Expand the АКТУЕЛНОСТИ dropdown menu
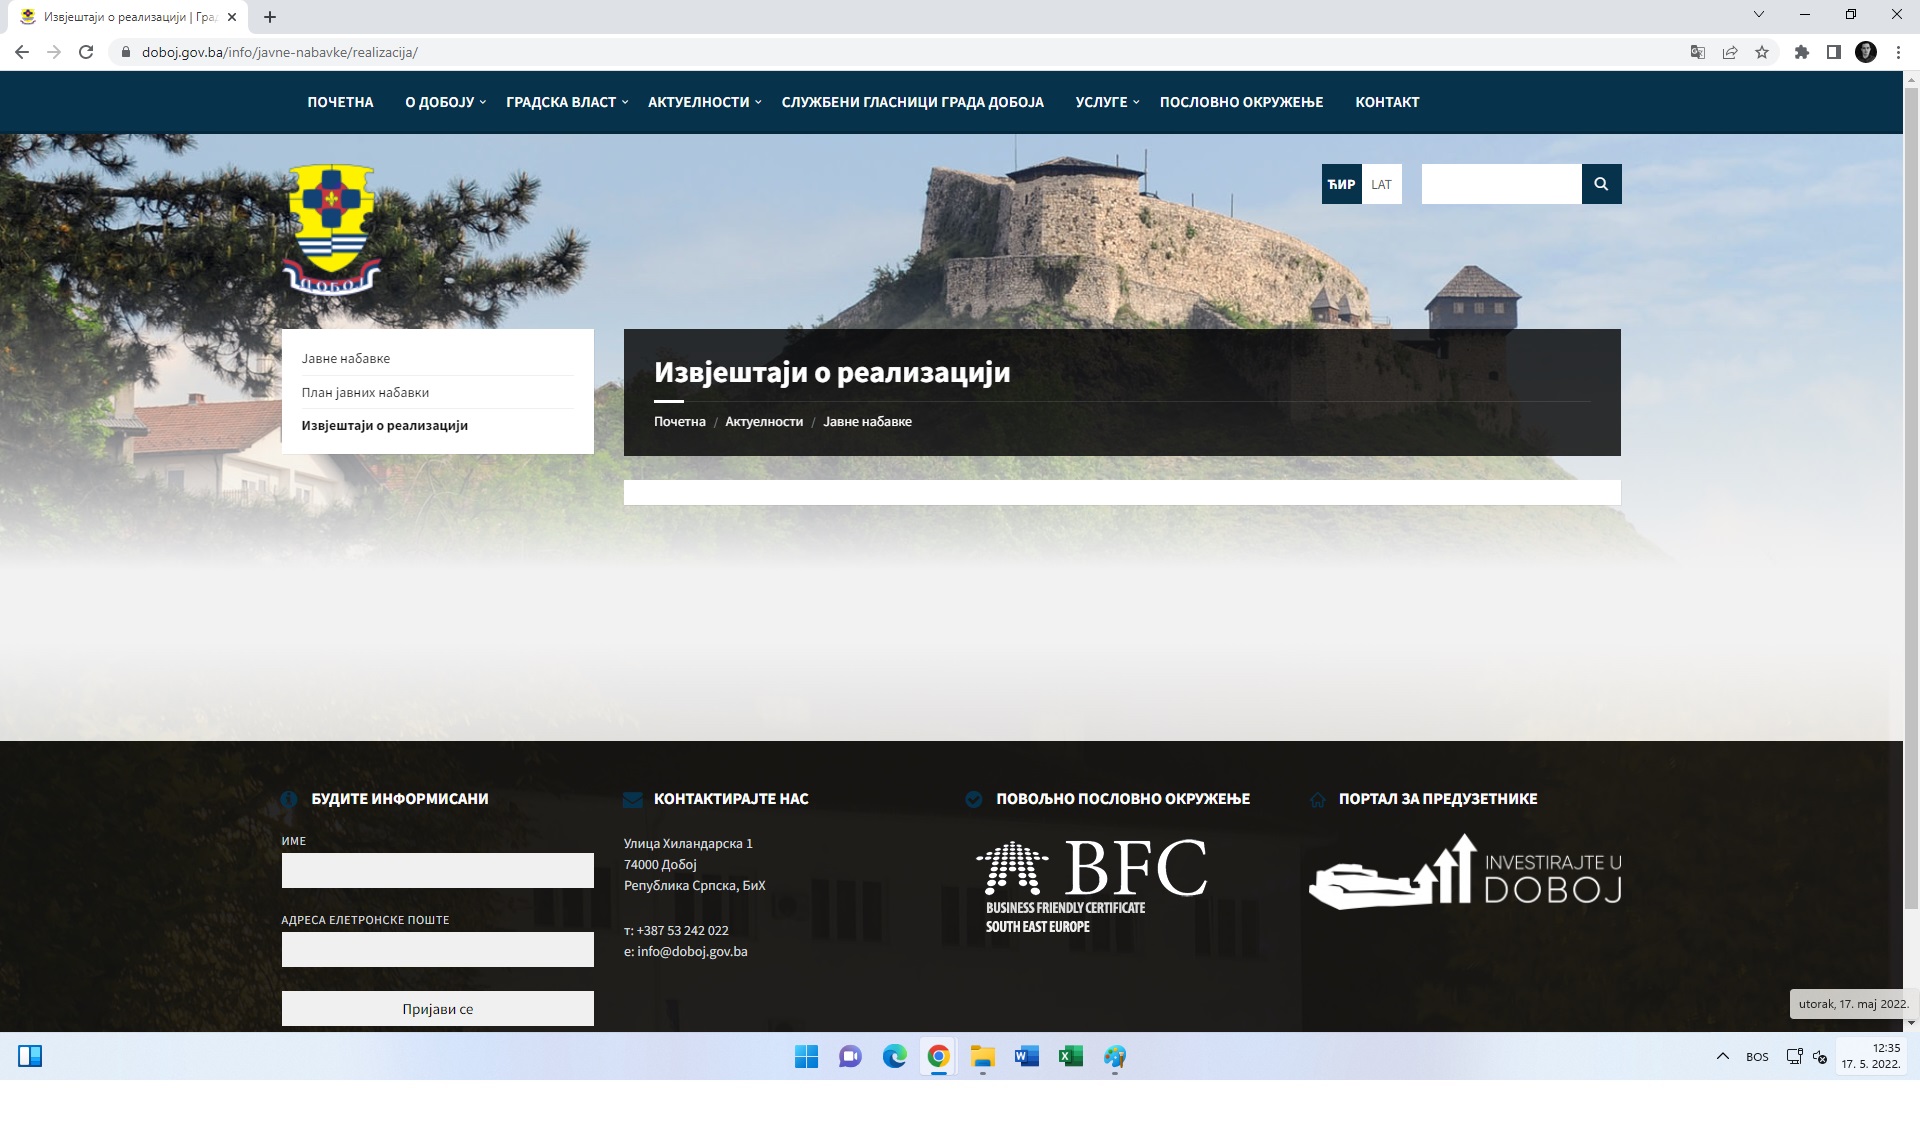1920x1146 pixels. pos(704,102)
